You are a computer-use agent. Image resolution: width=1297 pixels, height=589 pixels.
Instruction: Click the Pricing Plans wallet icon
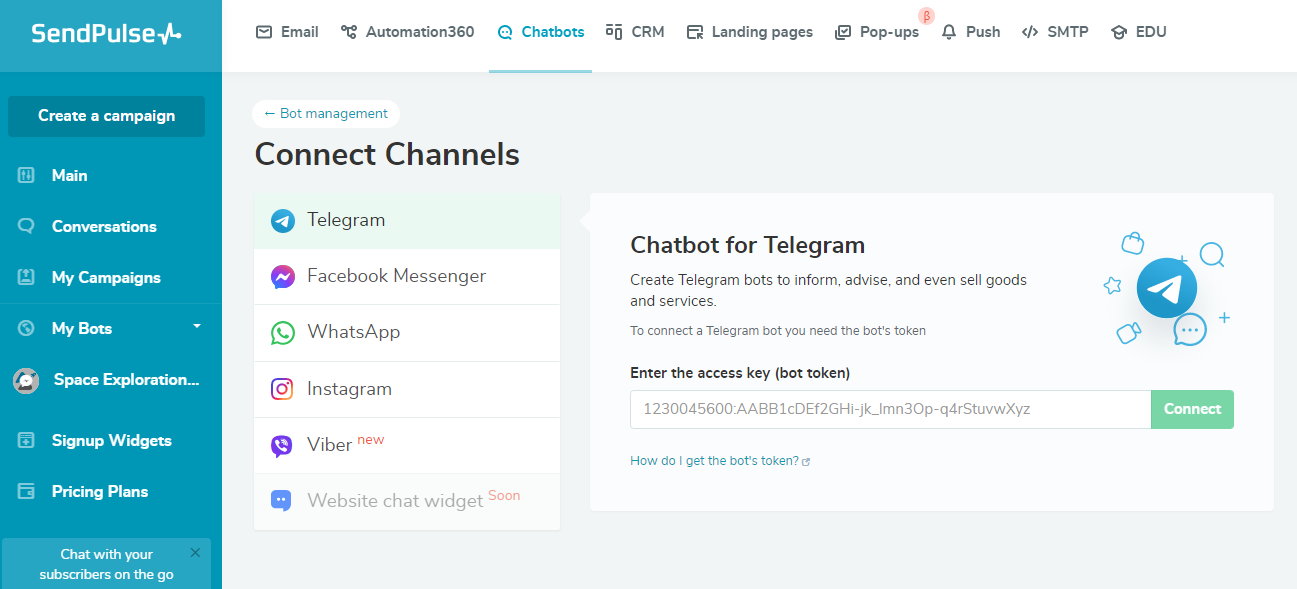27,491
